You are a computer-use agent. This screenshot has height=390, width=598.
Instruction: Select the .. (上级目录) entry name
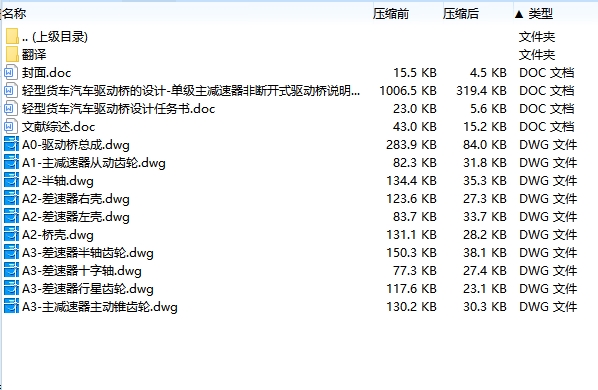pos(55,37)
